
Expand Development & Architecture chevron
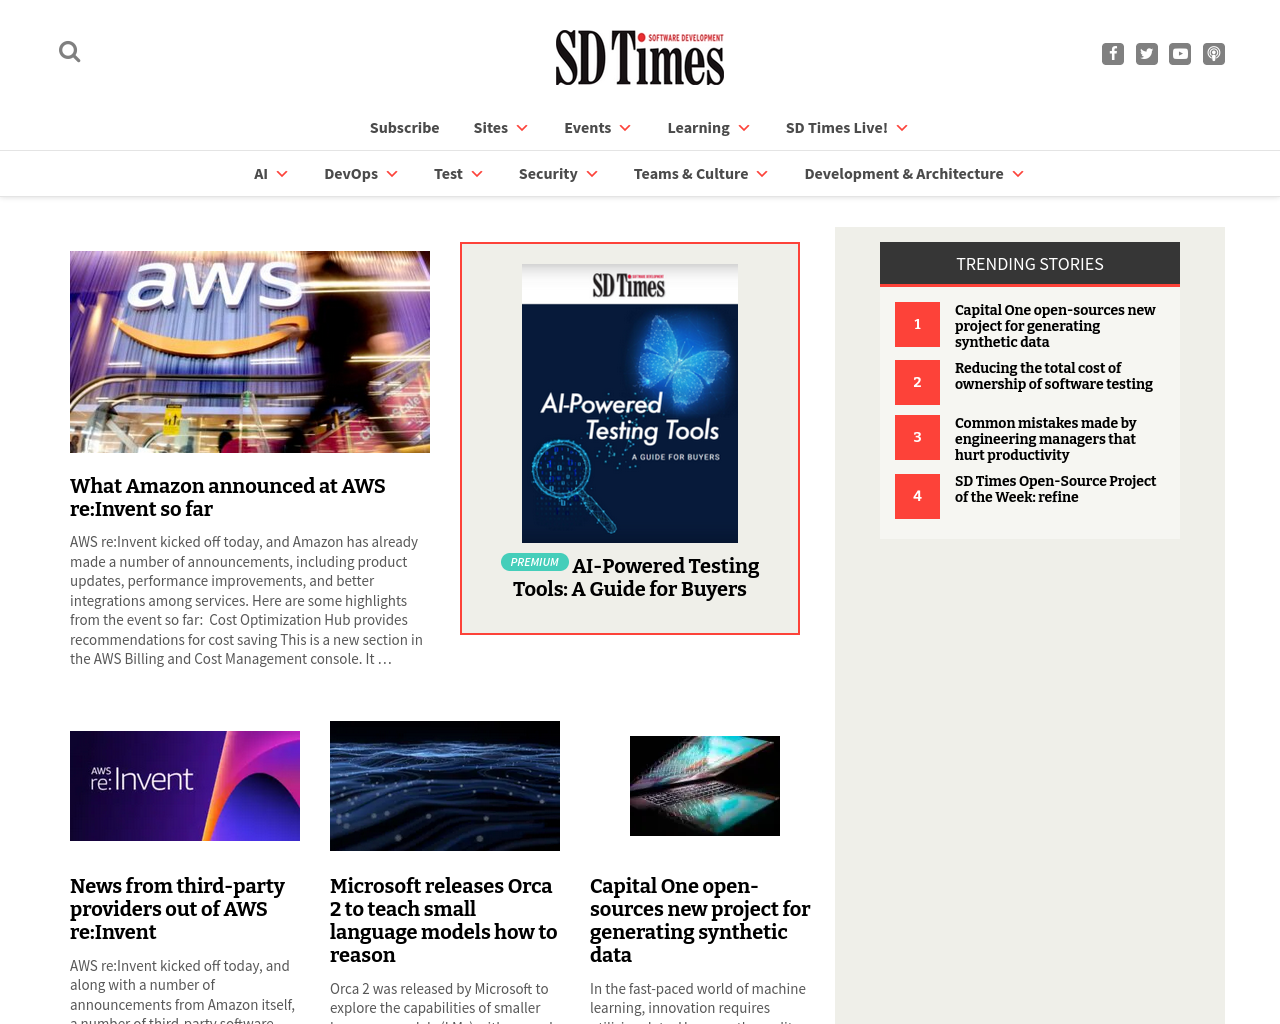pos(1018,174)
